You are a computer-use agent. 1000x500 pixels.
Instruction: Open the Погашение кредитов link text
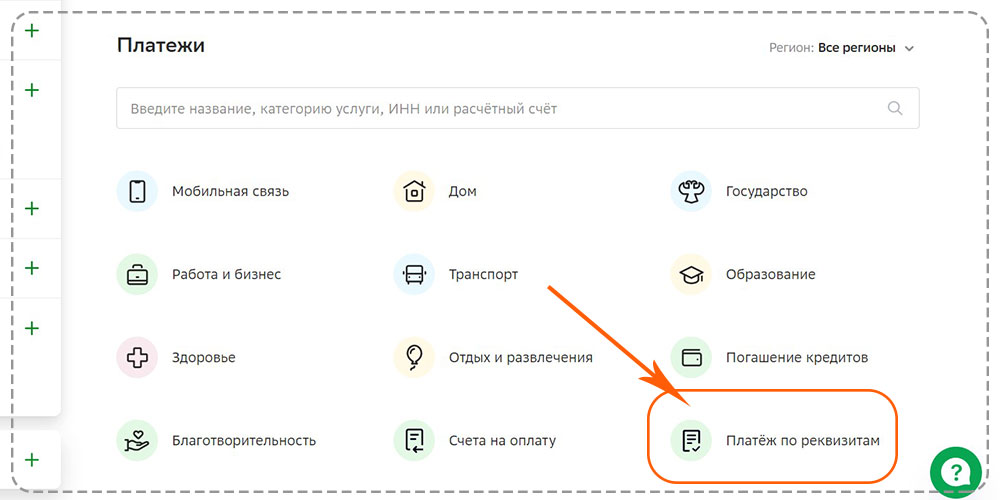pos(797,357)
